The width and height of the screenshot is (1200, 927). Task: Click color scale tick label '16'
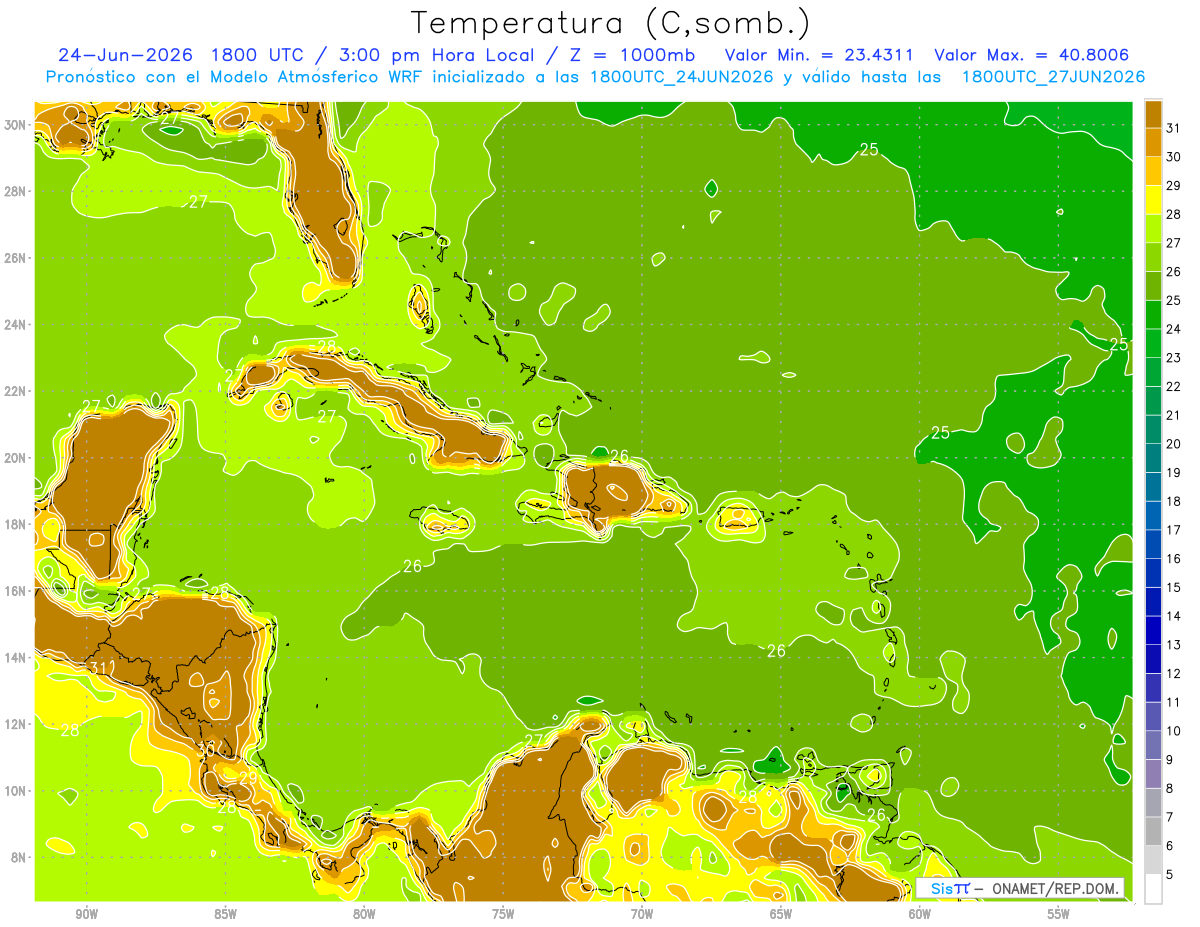(1174, 559)
